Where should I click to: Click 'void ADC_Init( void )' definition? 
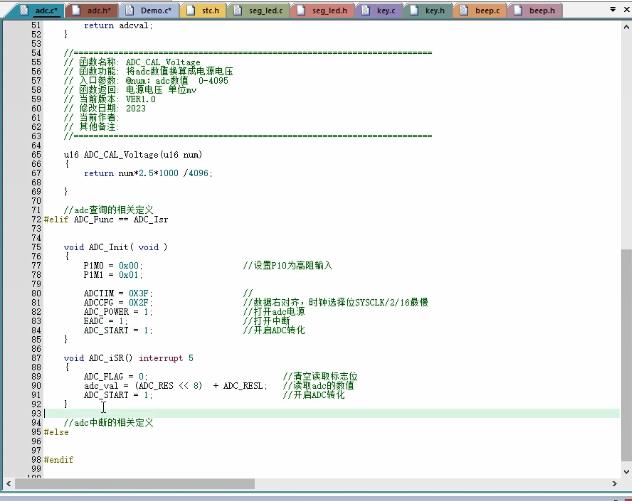pos(115,247)
